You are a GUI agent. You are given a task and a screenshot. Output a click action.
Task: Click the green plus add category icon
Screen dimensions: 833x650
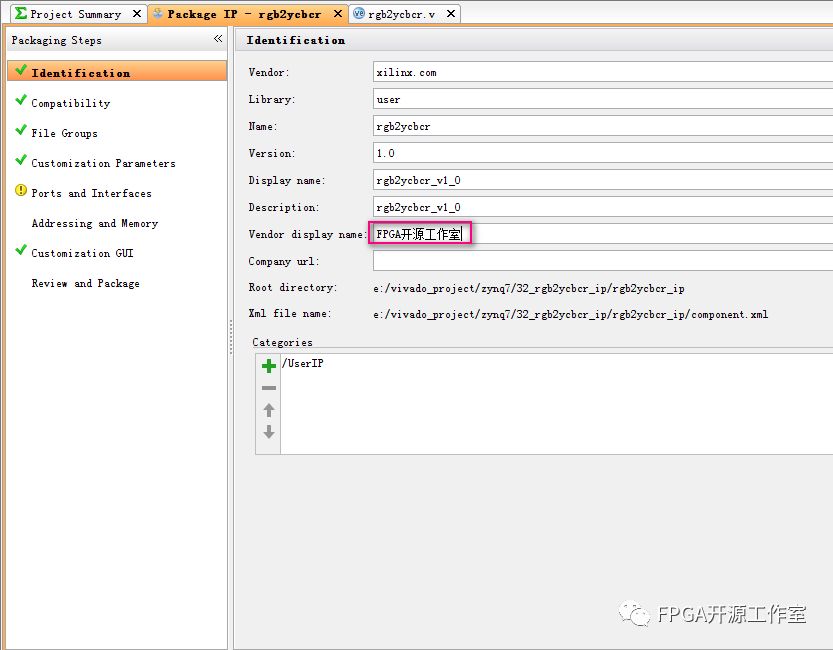[x=268, y=366]
